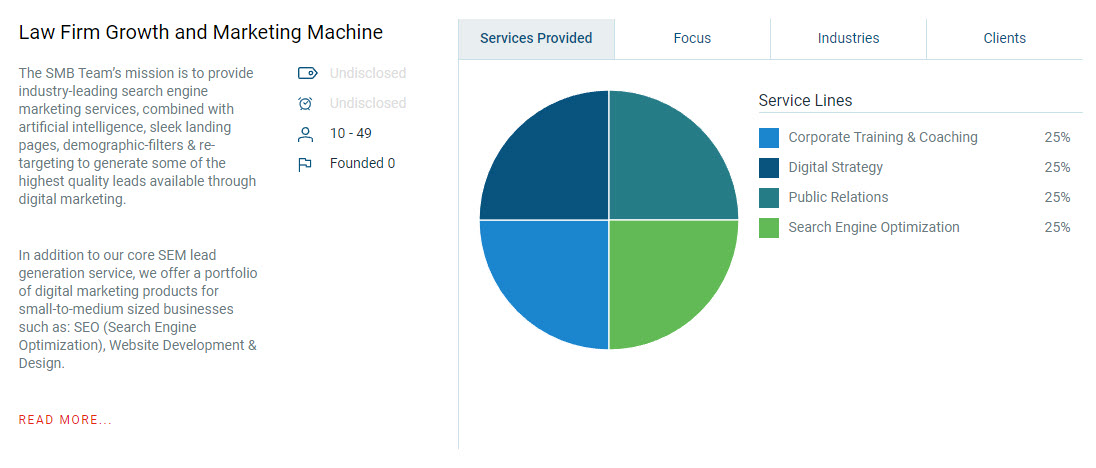Switch to the Focus tab

pyautogui.click(x=692, y=38)
